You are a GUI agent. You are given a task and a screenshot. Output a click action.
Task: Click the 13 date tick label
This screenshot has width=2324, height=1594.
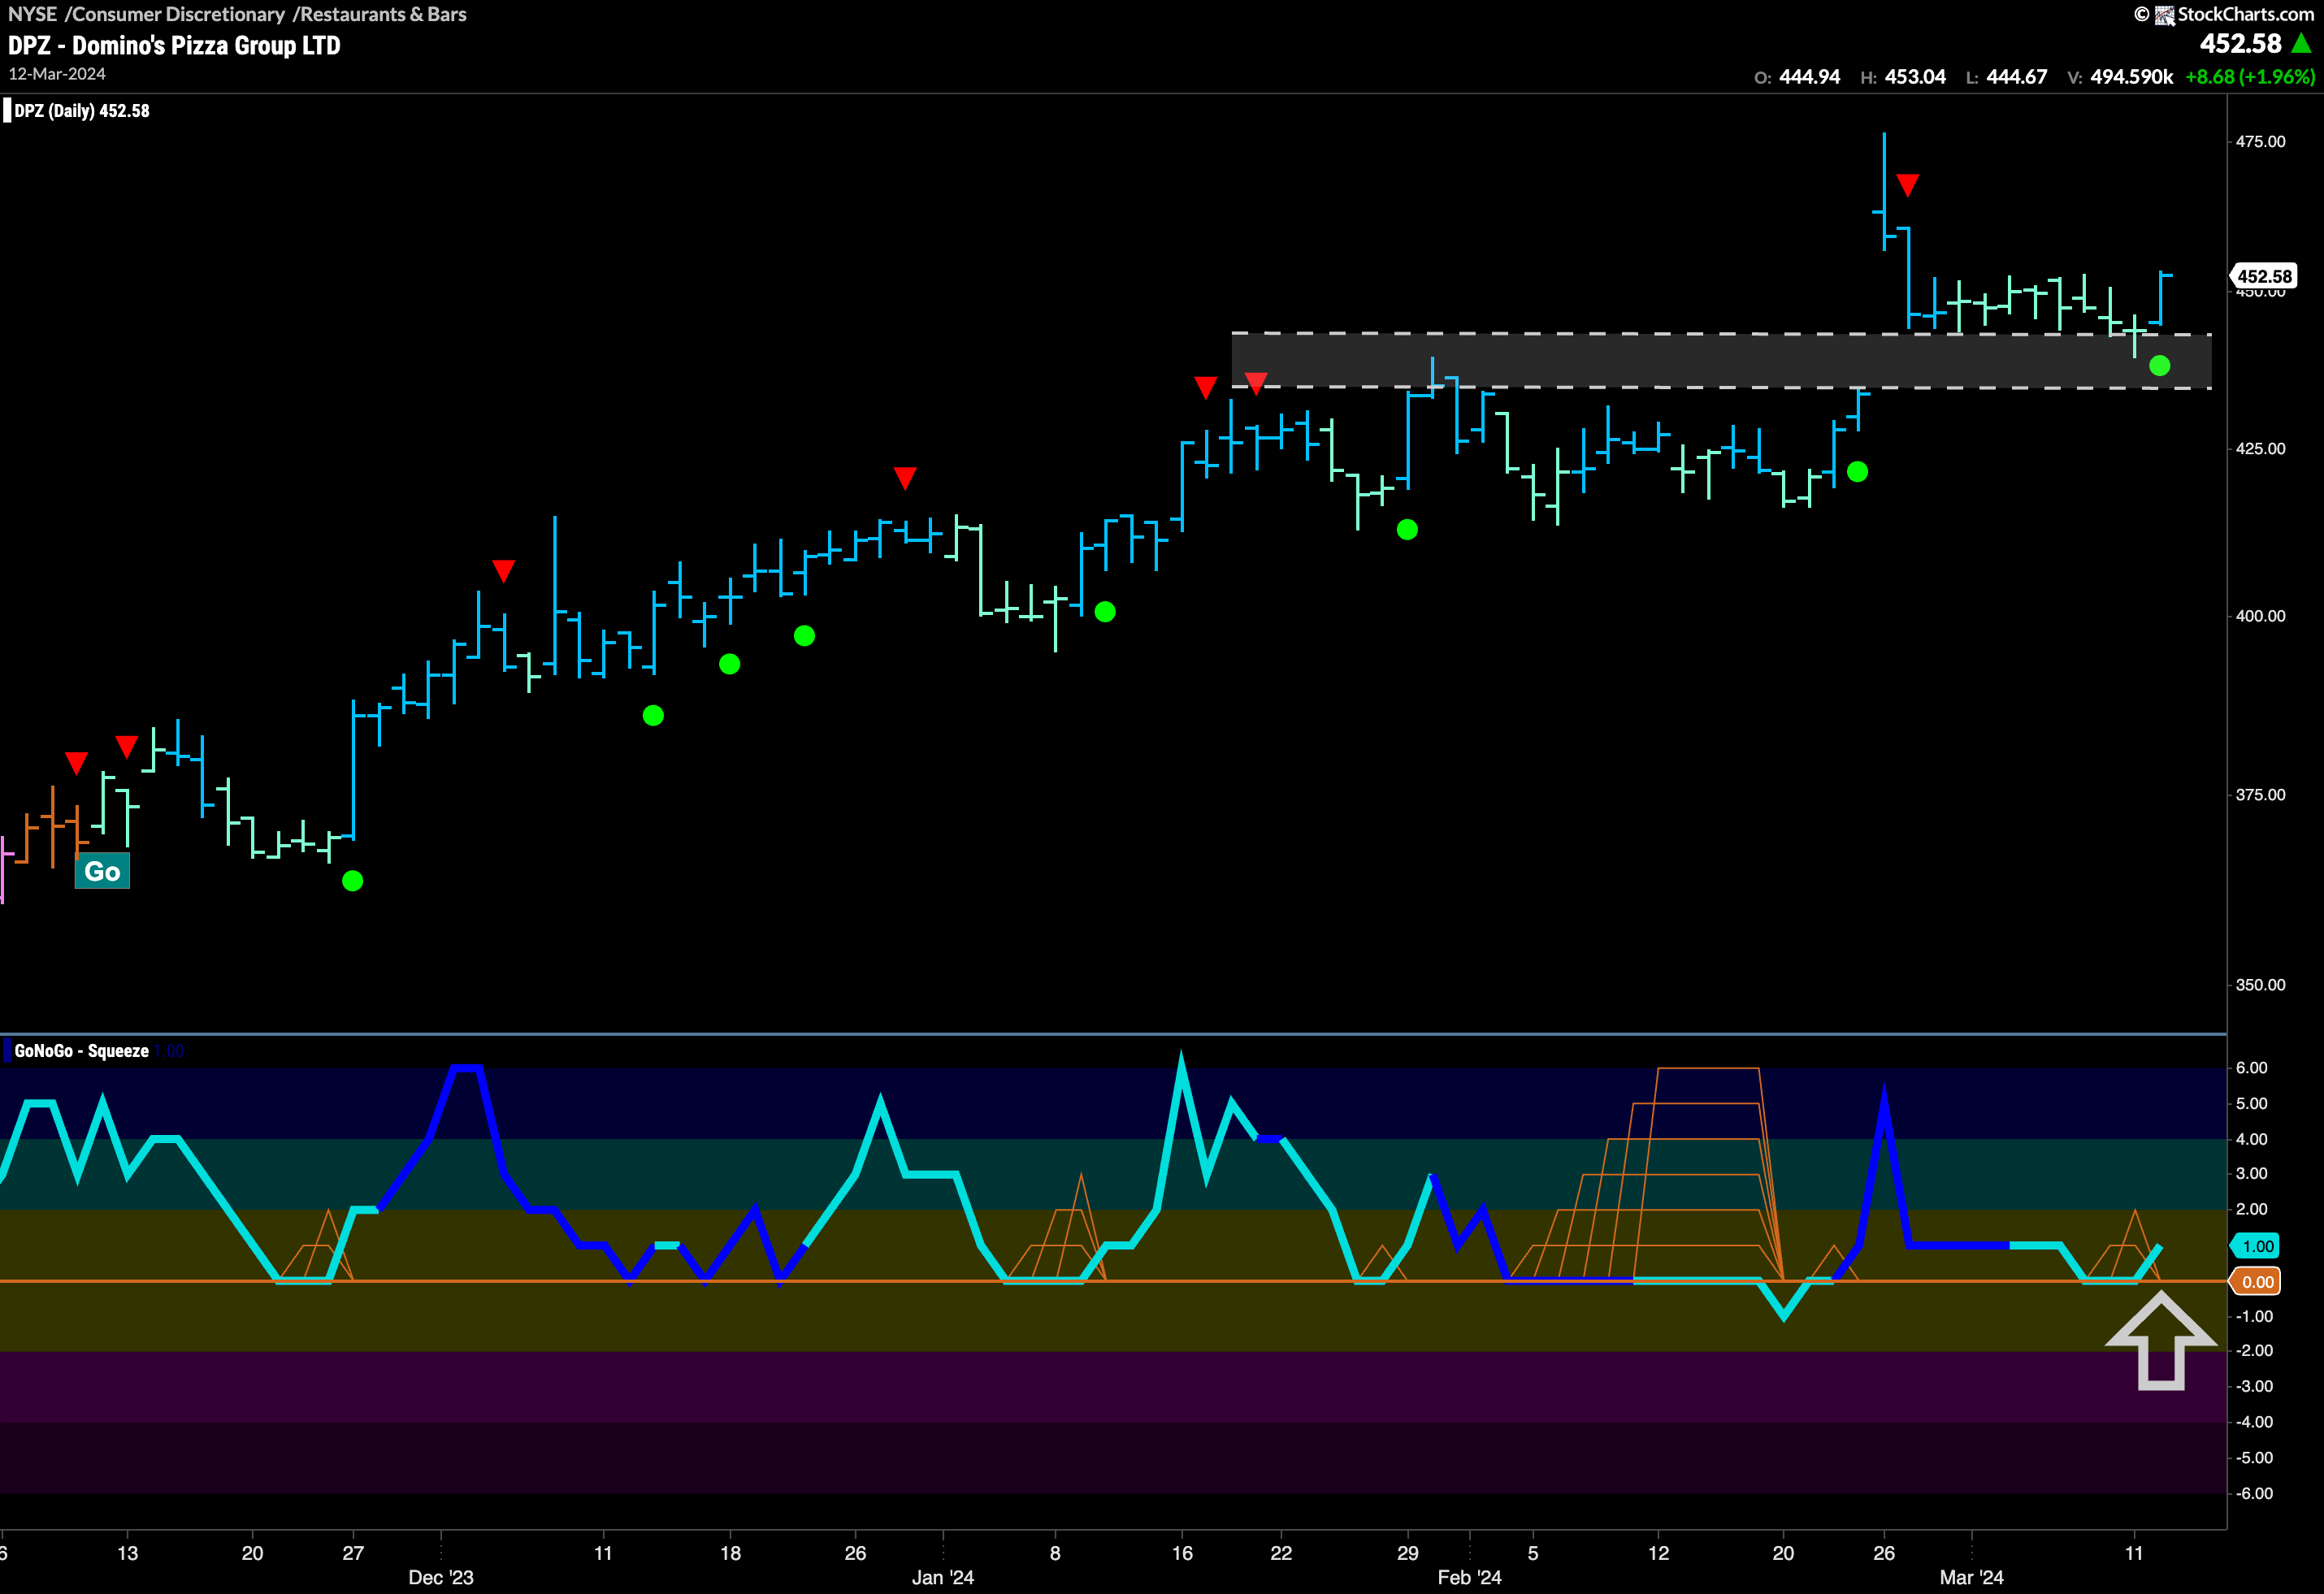127,1553
